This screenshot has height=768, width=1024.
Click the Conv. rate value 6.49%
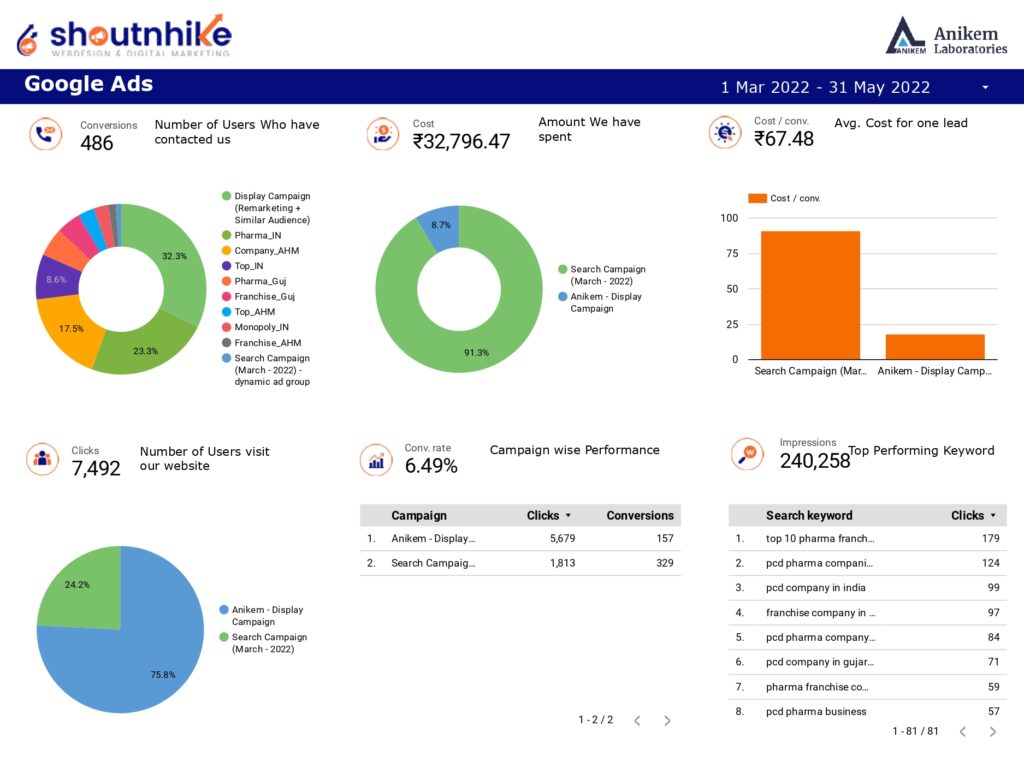coord(431,466)
